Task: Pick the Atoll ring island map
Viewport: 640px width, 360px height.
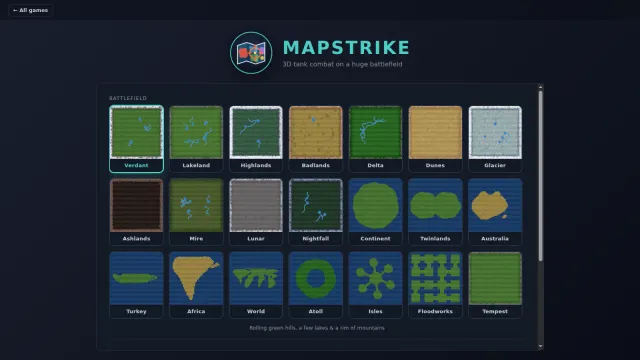Action: [316, 285]
